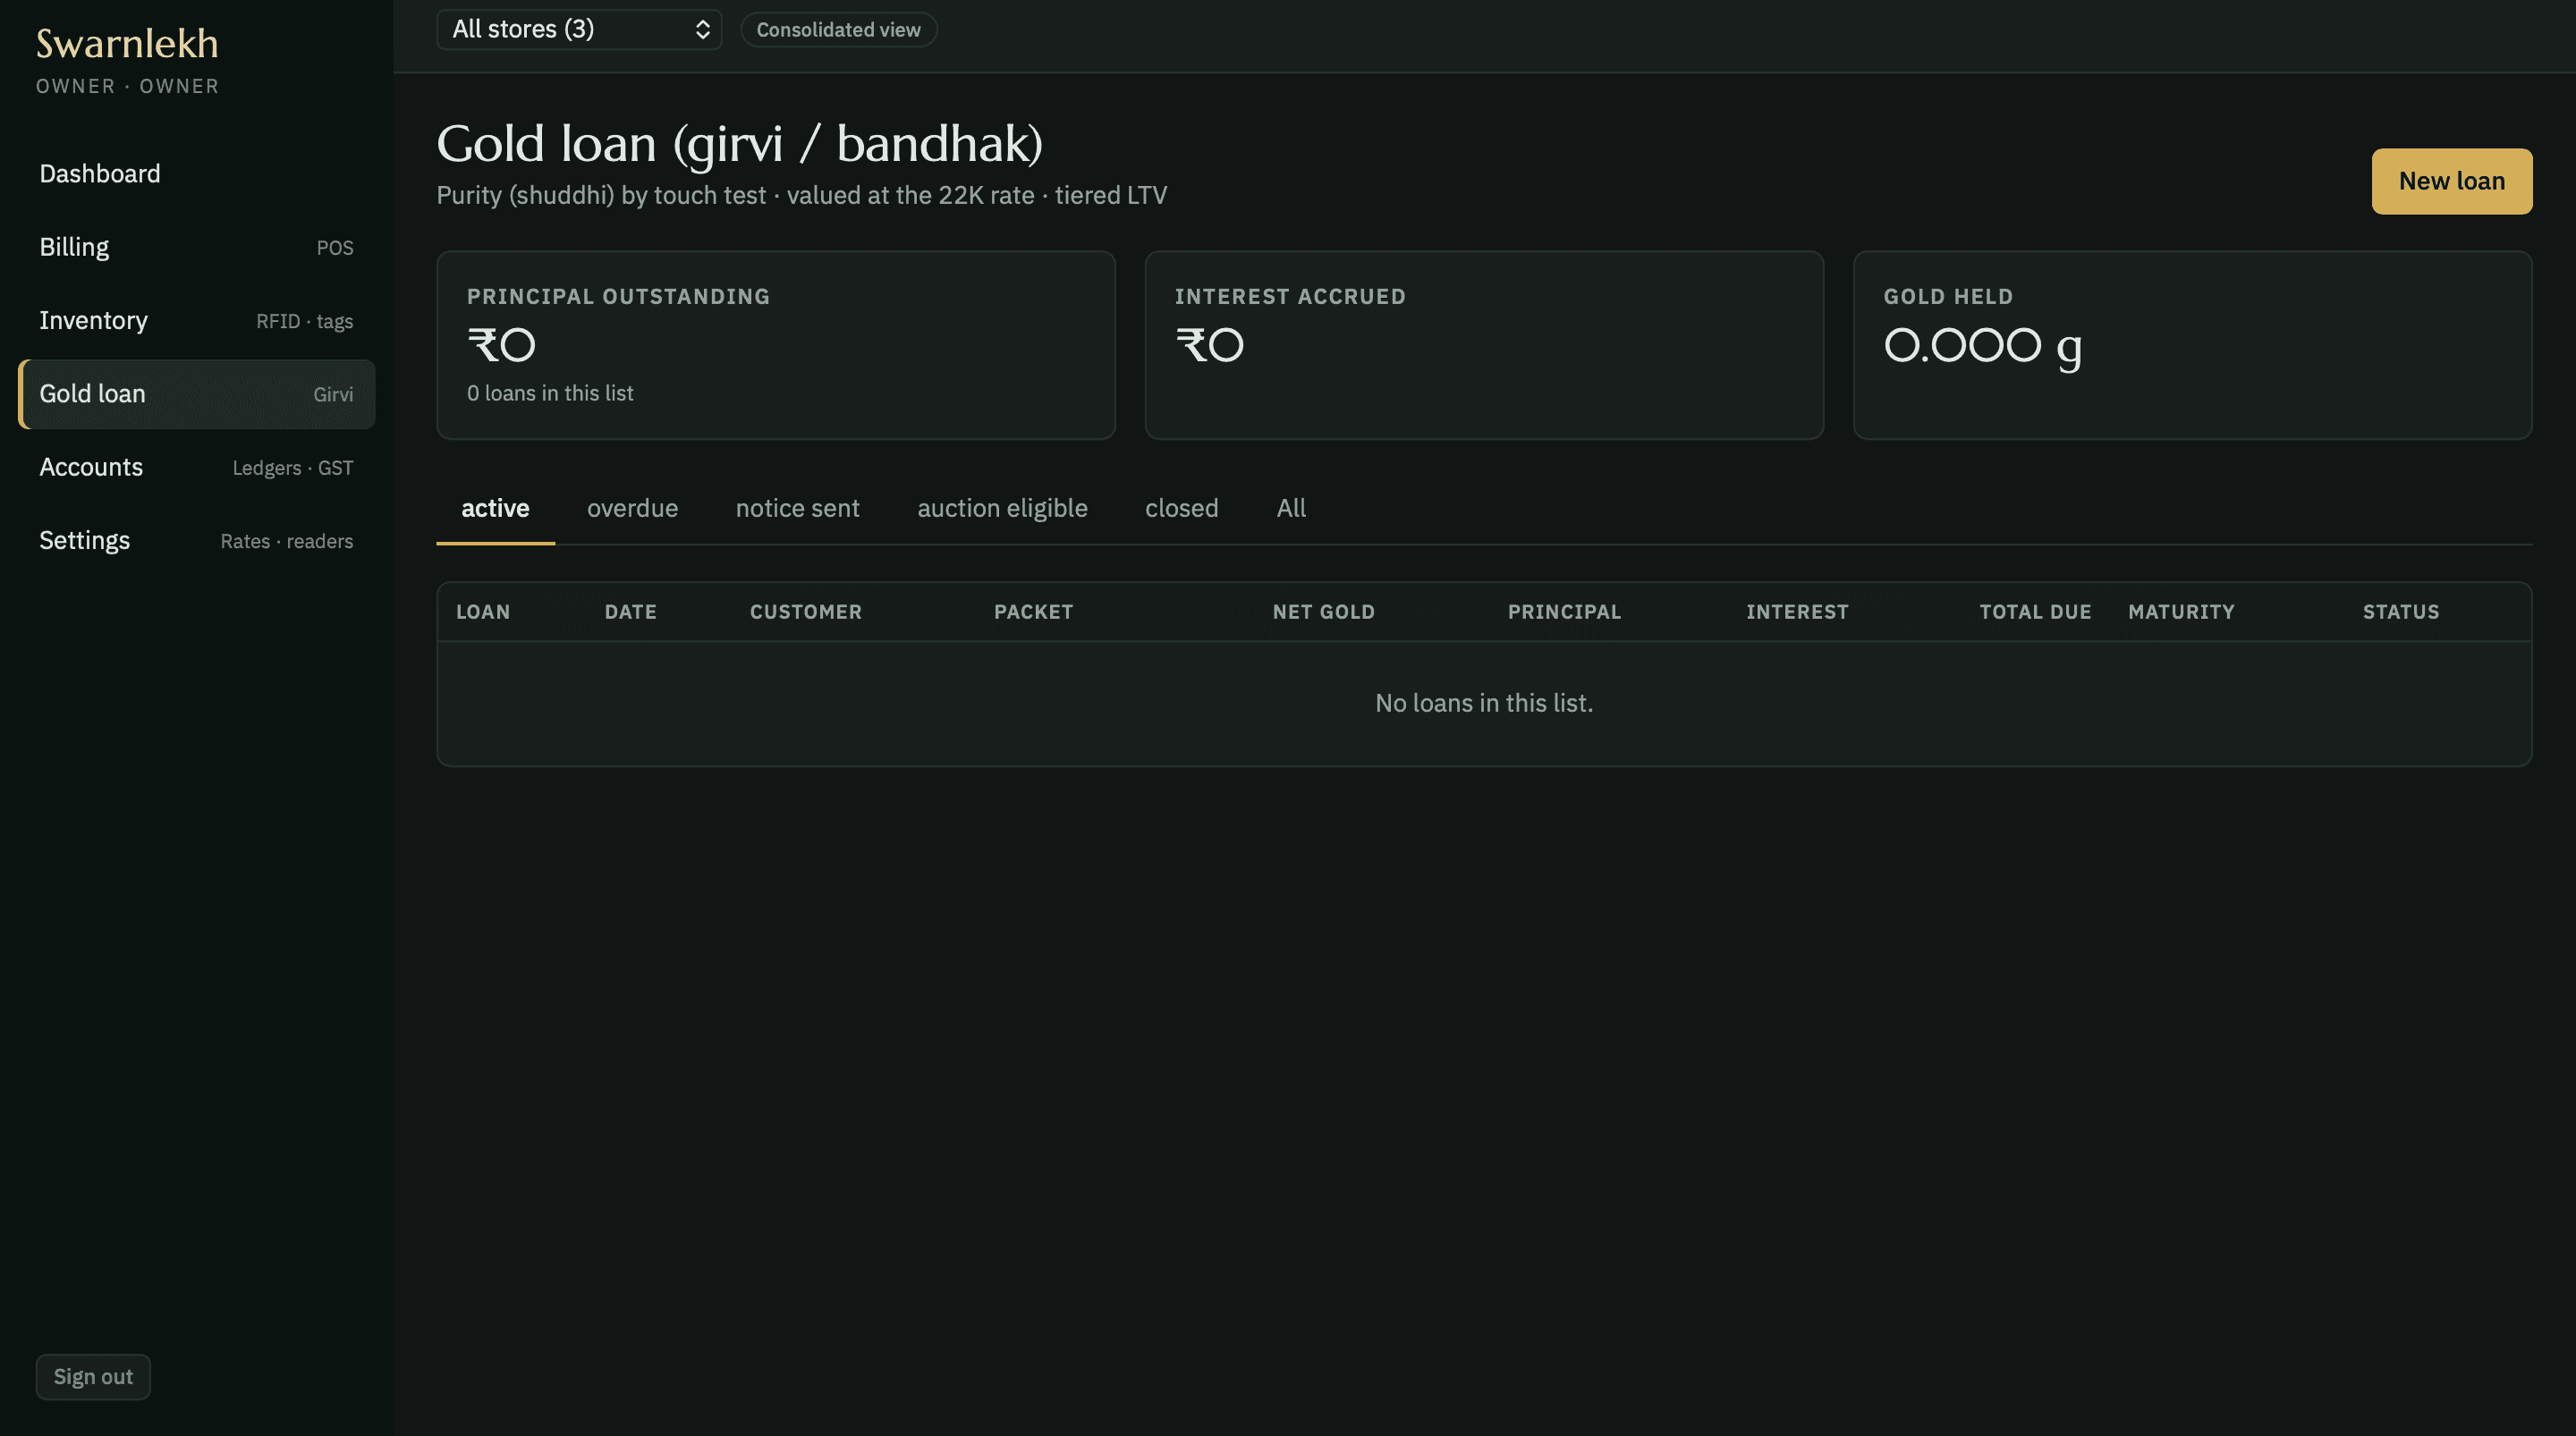The width and height of the screenshot is (2576, 1436).
Task: Open the All stores (3) dropdown
Action: [579, 29]
